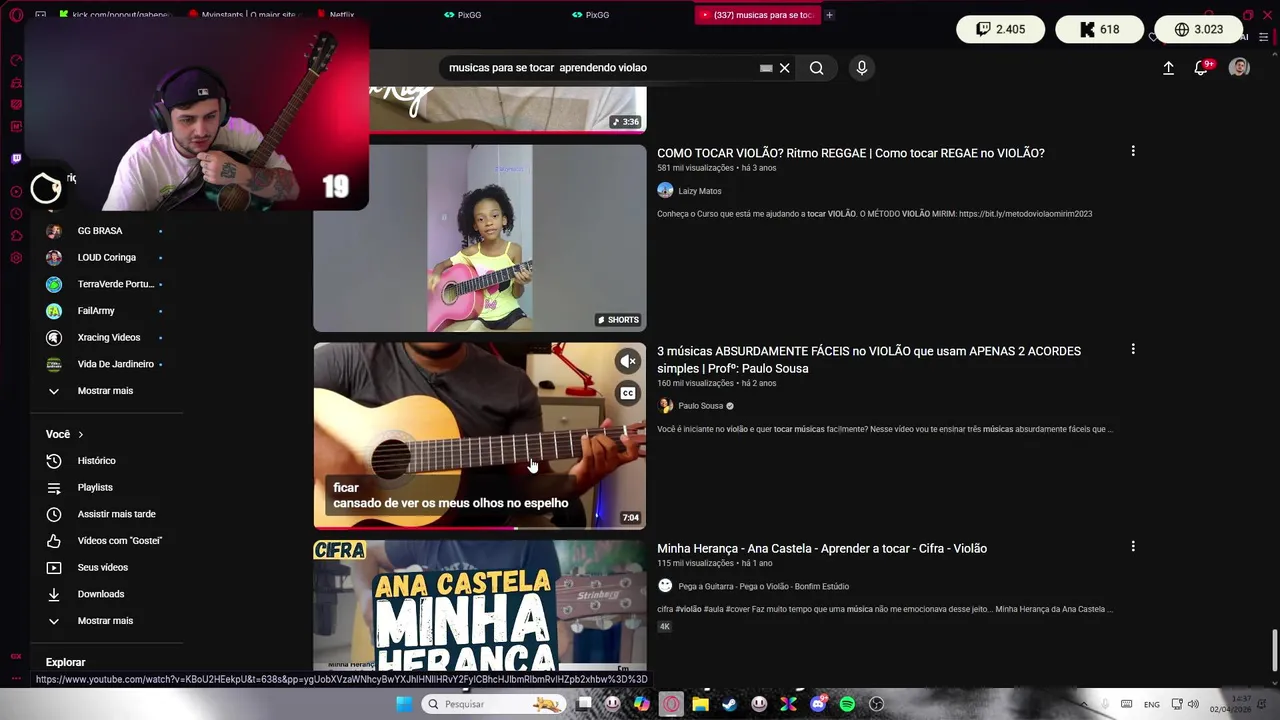Play the girl with pink guitar Shorts thumbnail
The image size is (1280, 720).
[x=480, y=238]
